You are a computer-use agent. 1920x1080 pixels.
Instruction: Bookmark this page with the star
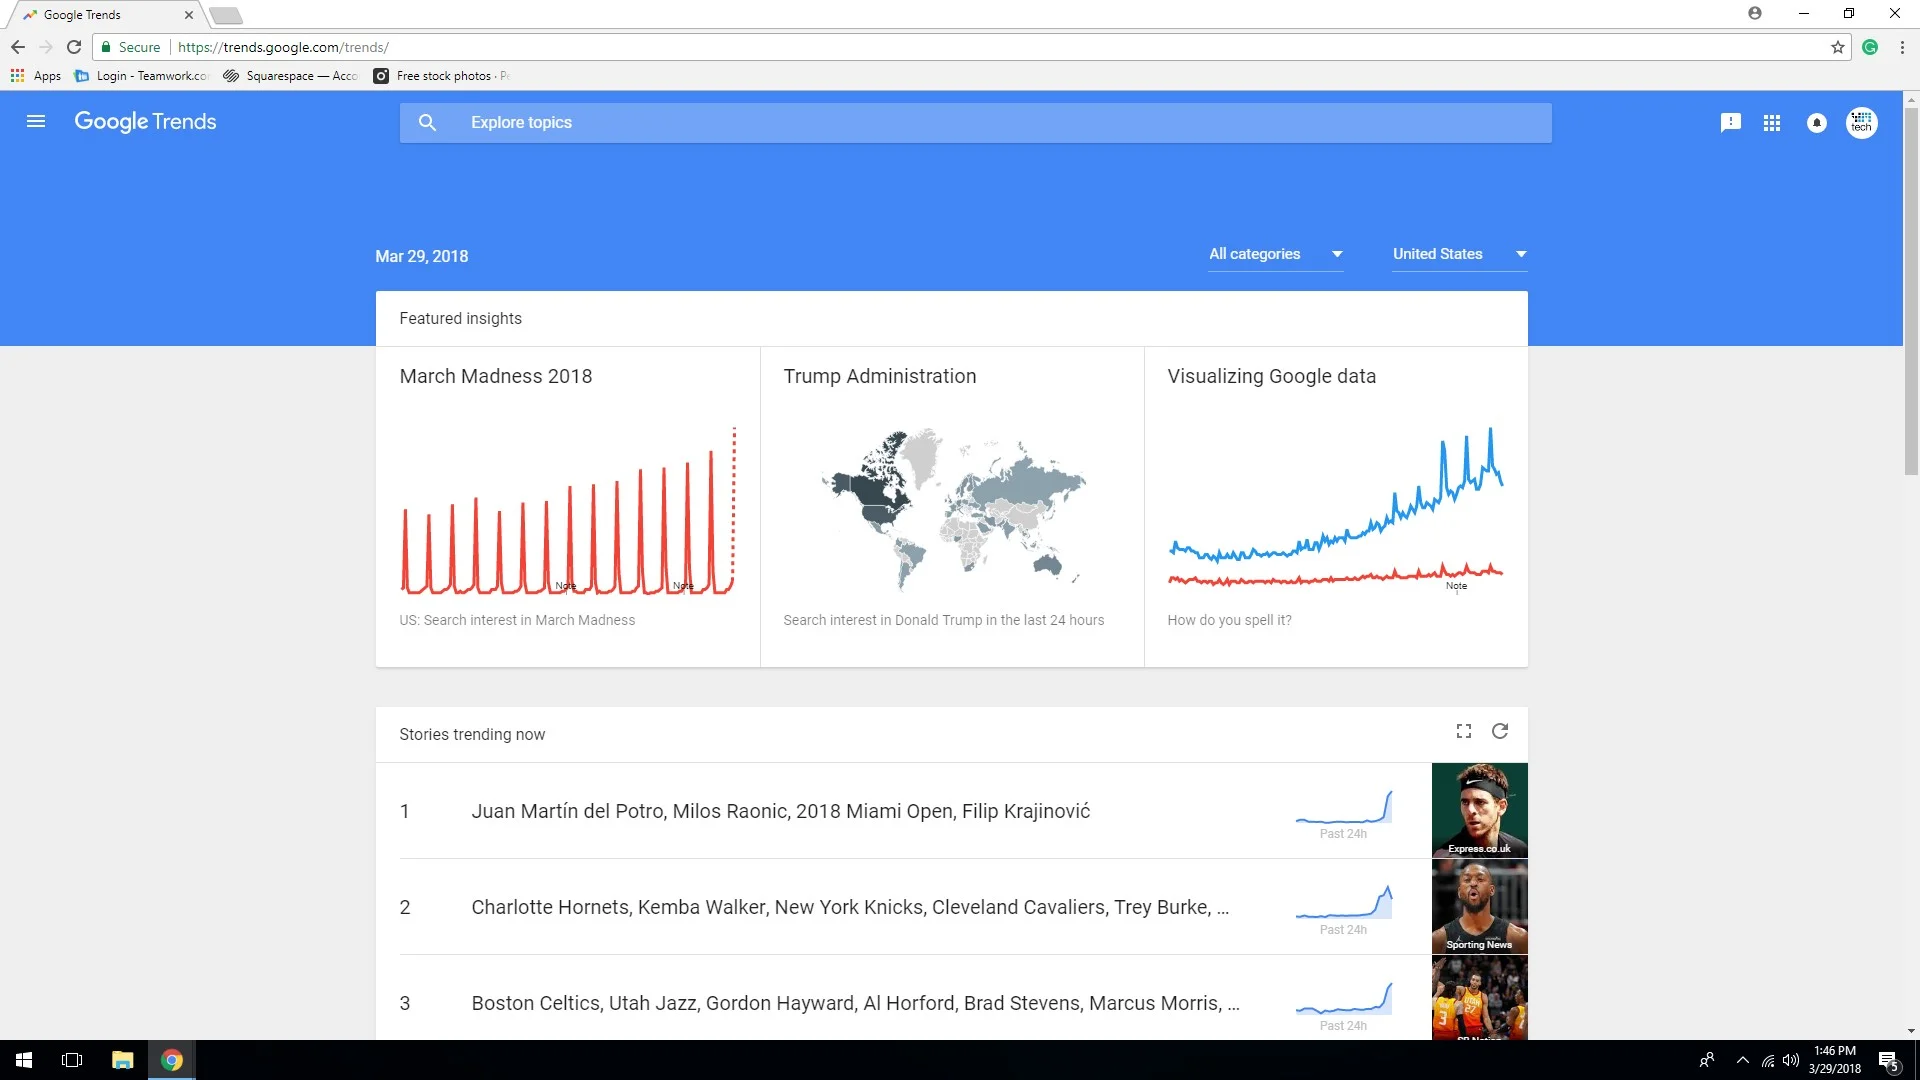tap(1838, 47)
